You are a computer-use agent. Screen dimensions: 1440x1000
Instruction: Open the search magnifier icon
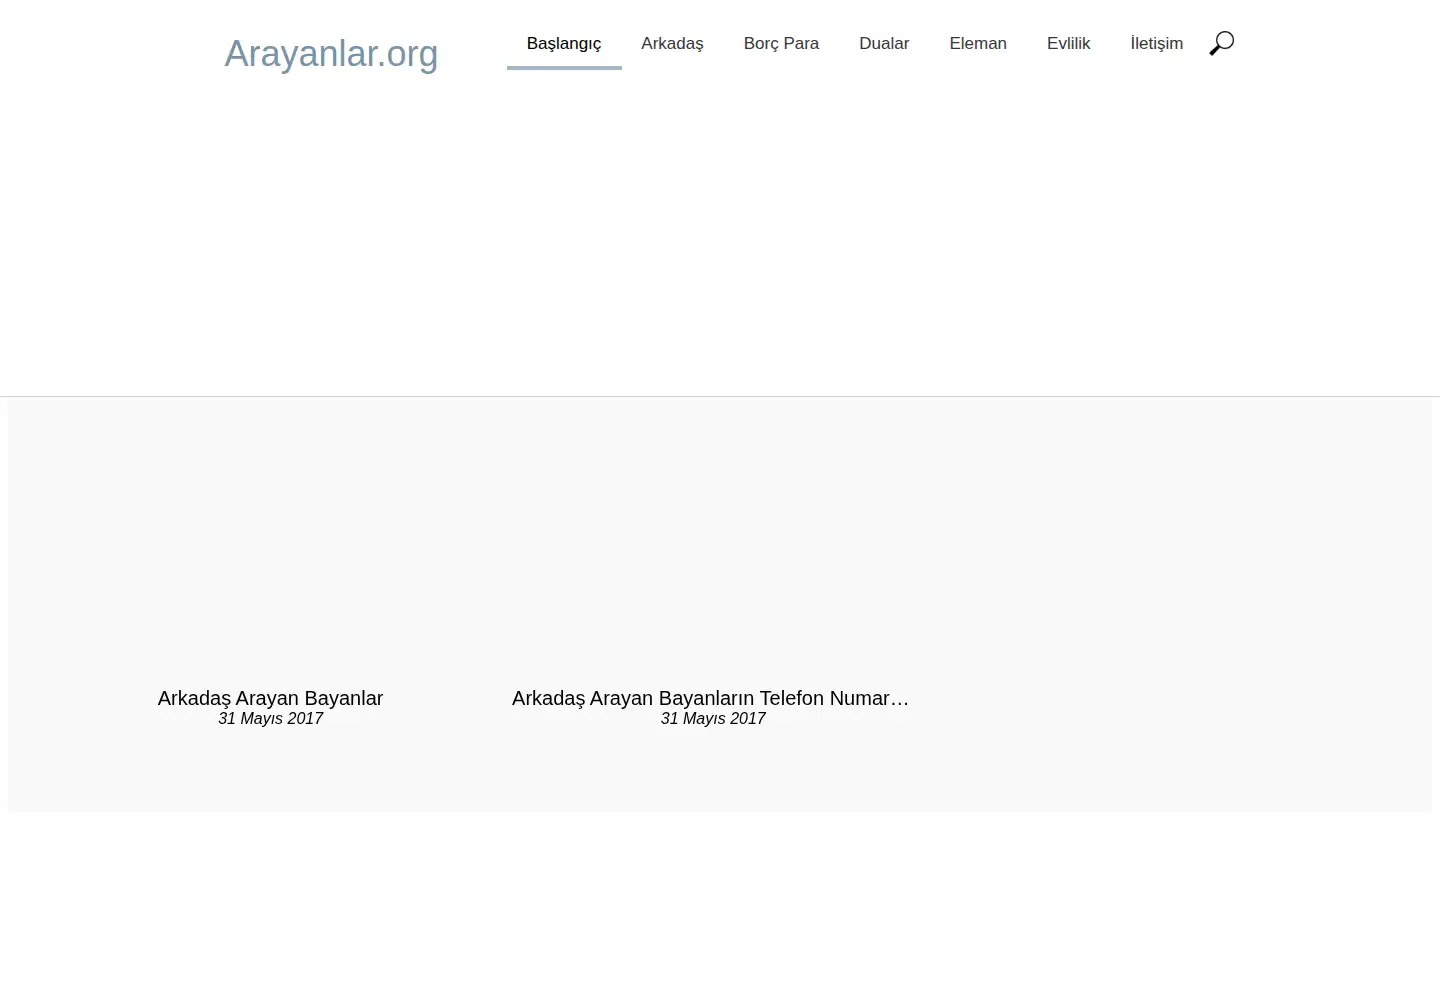click(x=1222, y=43)
